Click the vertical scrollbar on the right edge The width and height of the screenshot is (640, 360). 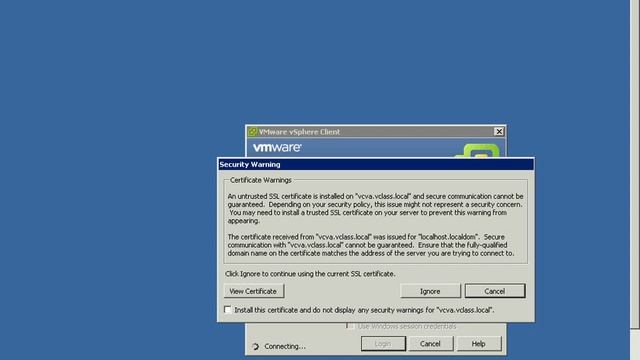[x=635, y=163]
